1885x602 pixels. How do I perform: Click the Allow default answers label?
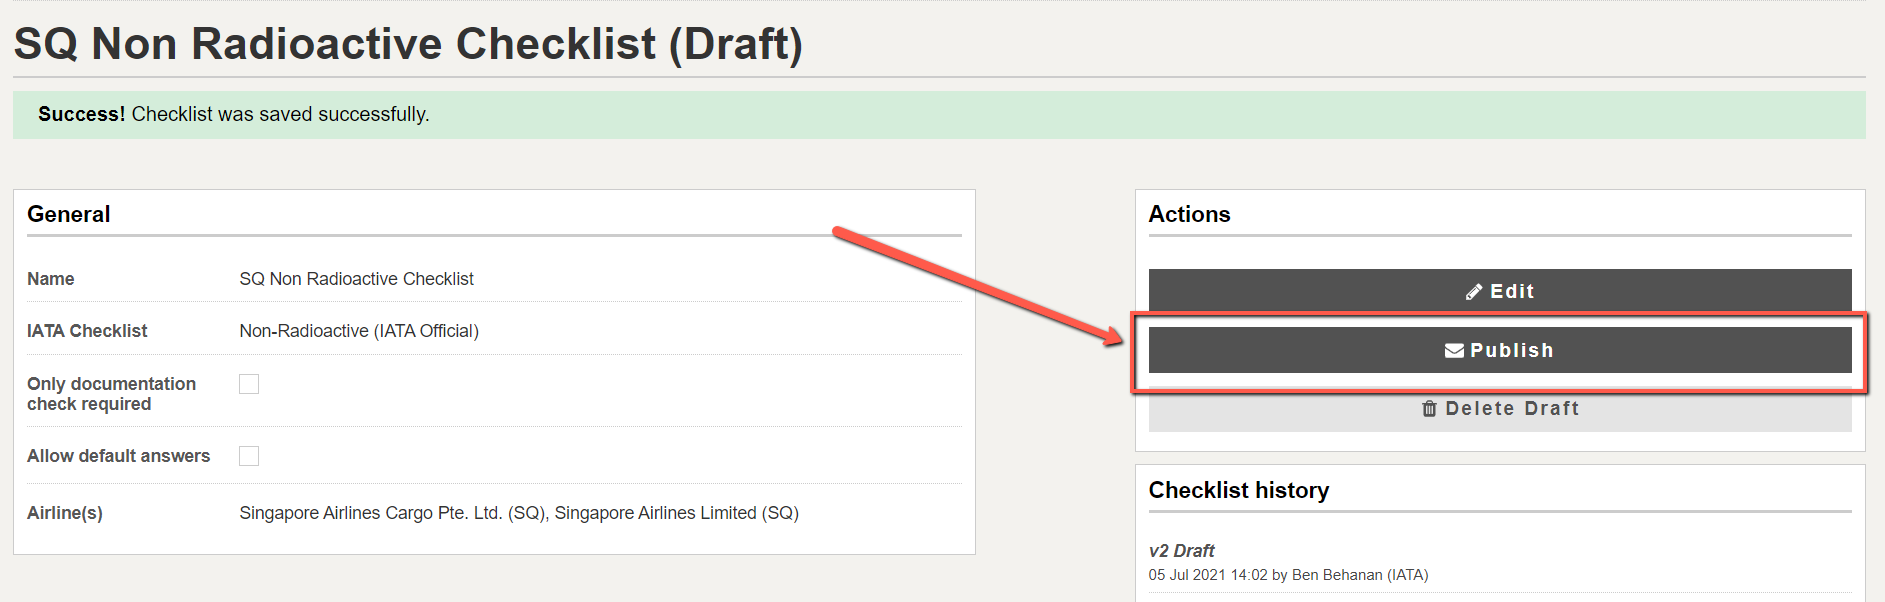click(118, 456)
